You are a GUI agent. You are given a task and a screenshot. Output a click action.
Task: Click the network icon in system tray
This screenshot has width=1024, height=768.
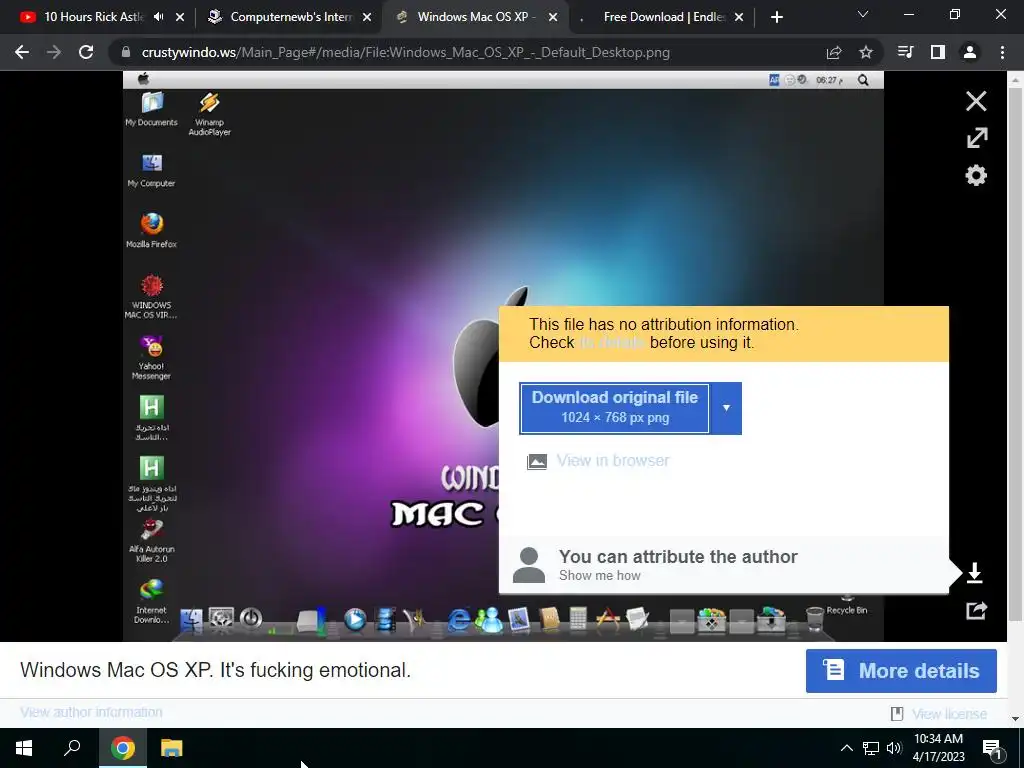pos(871,748)
